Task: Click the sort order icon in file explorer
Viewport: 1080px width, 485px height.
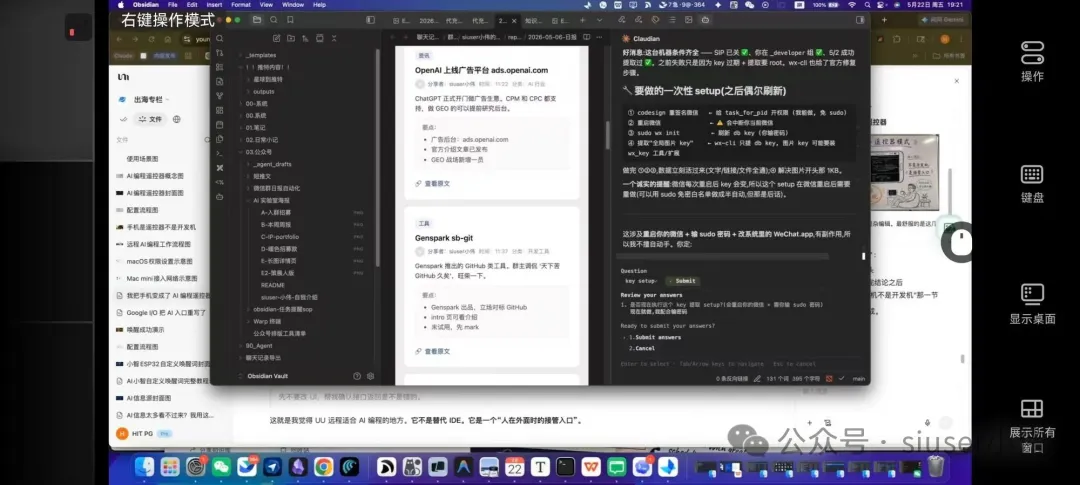Action: coord(304,38)
